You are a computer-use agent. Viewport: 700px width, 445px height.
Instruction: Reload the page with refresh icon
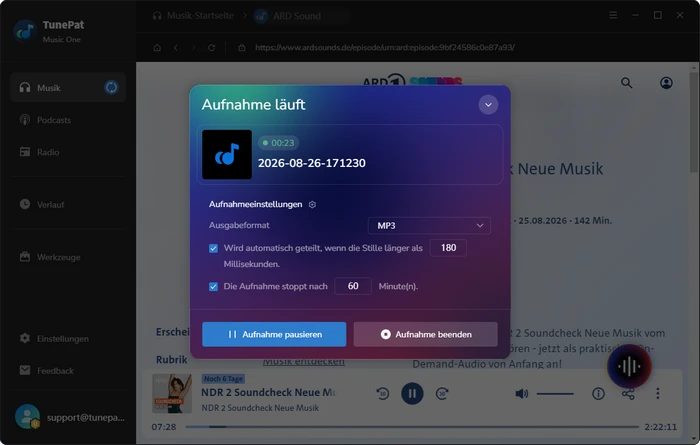tap(212, 47)
